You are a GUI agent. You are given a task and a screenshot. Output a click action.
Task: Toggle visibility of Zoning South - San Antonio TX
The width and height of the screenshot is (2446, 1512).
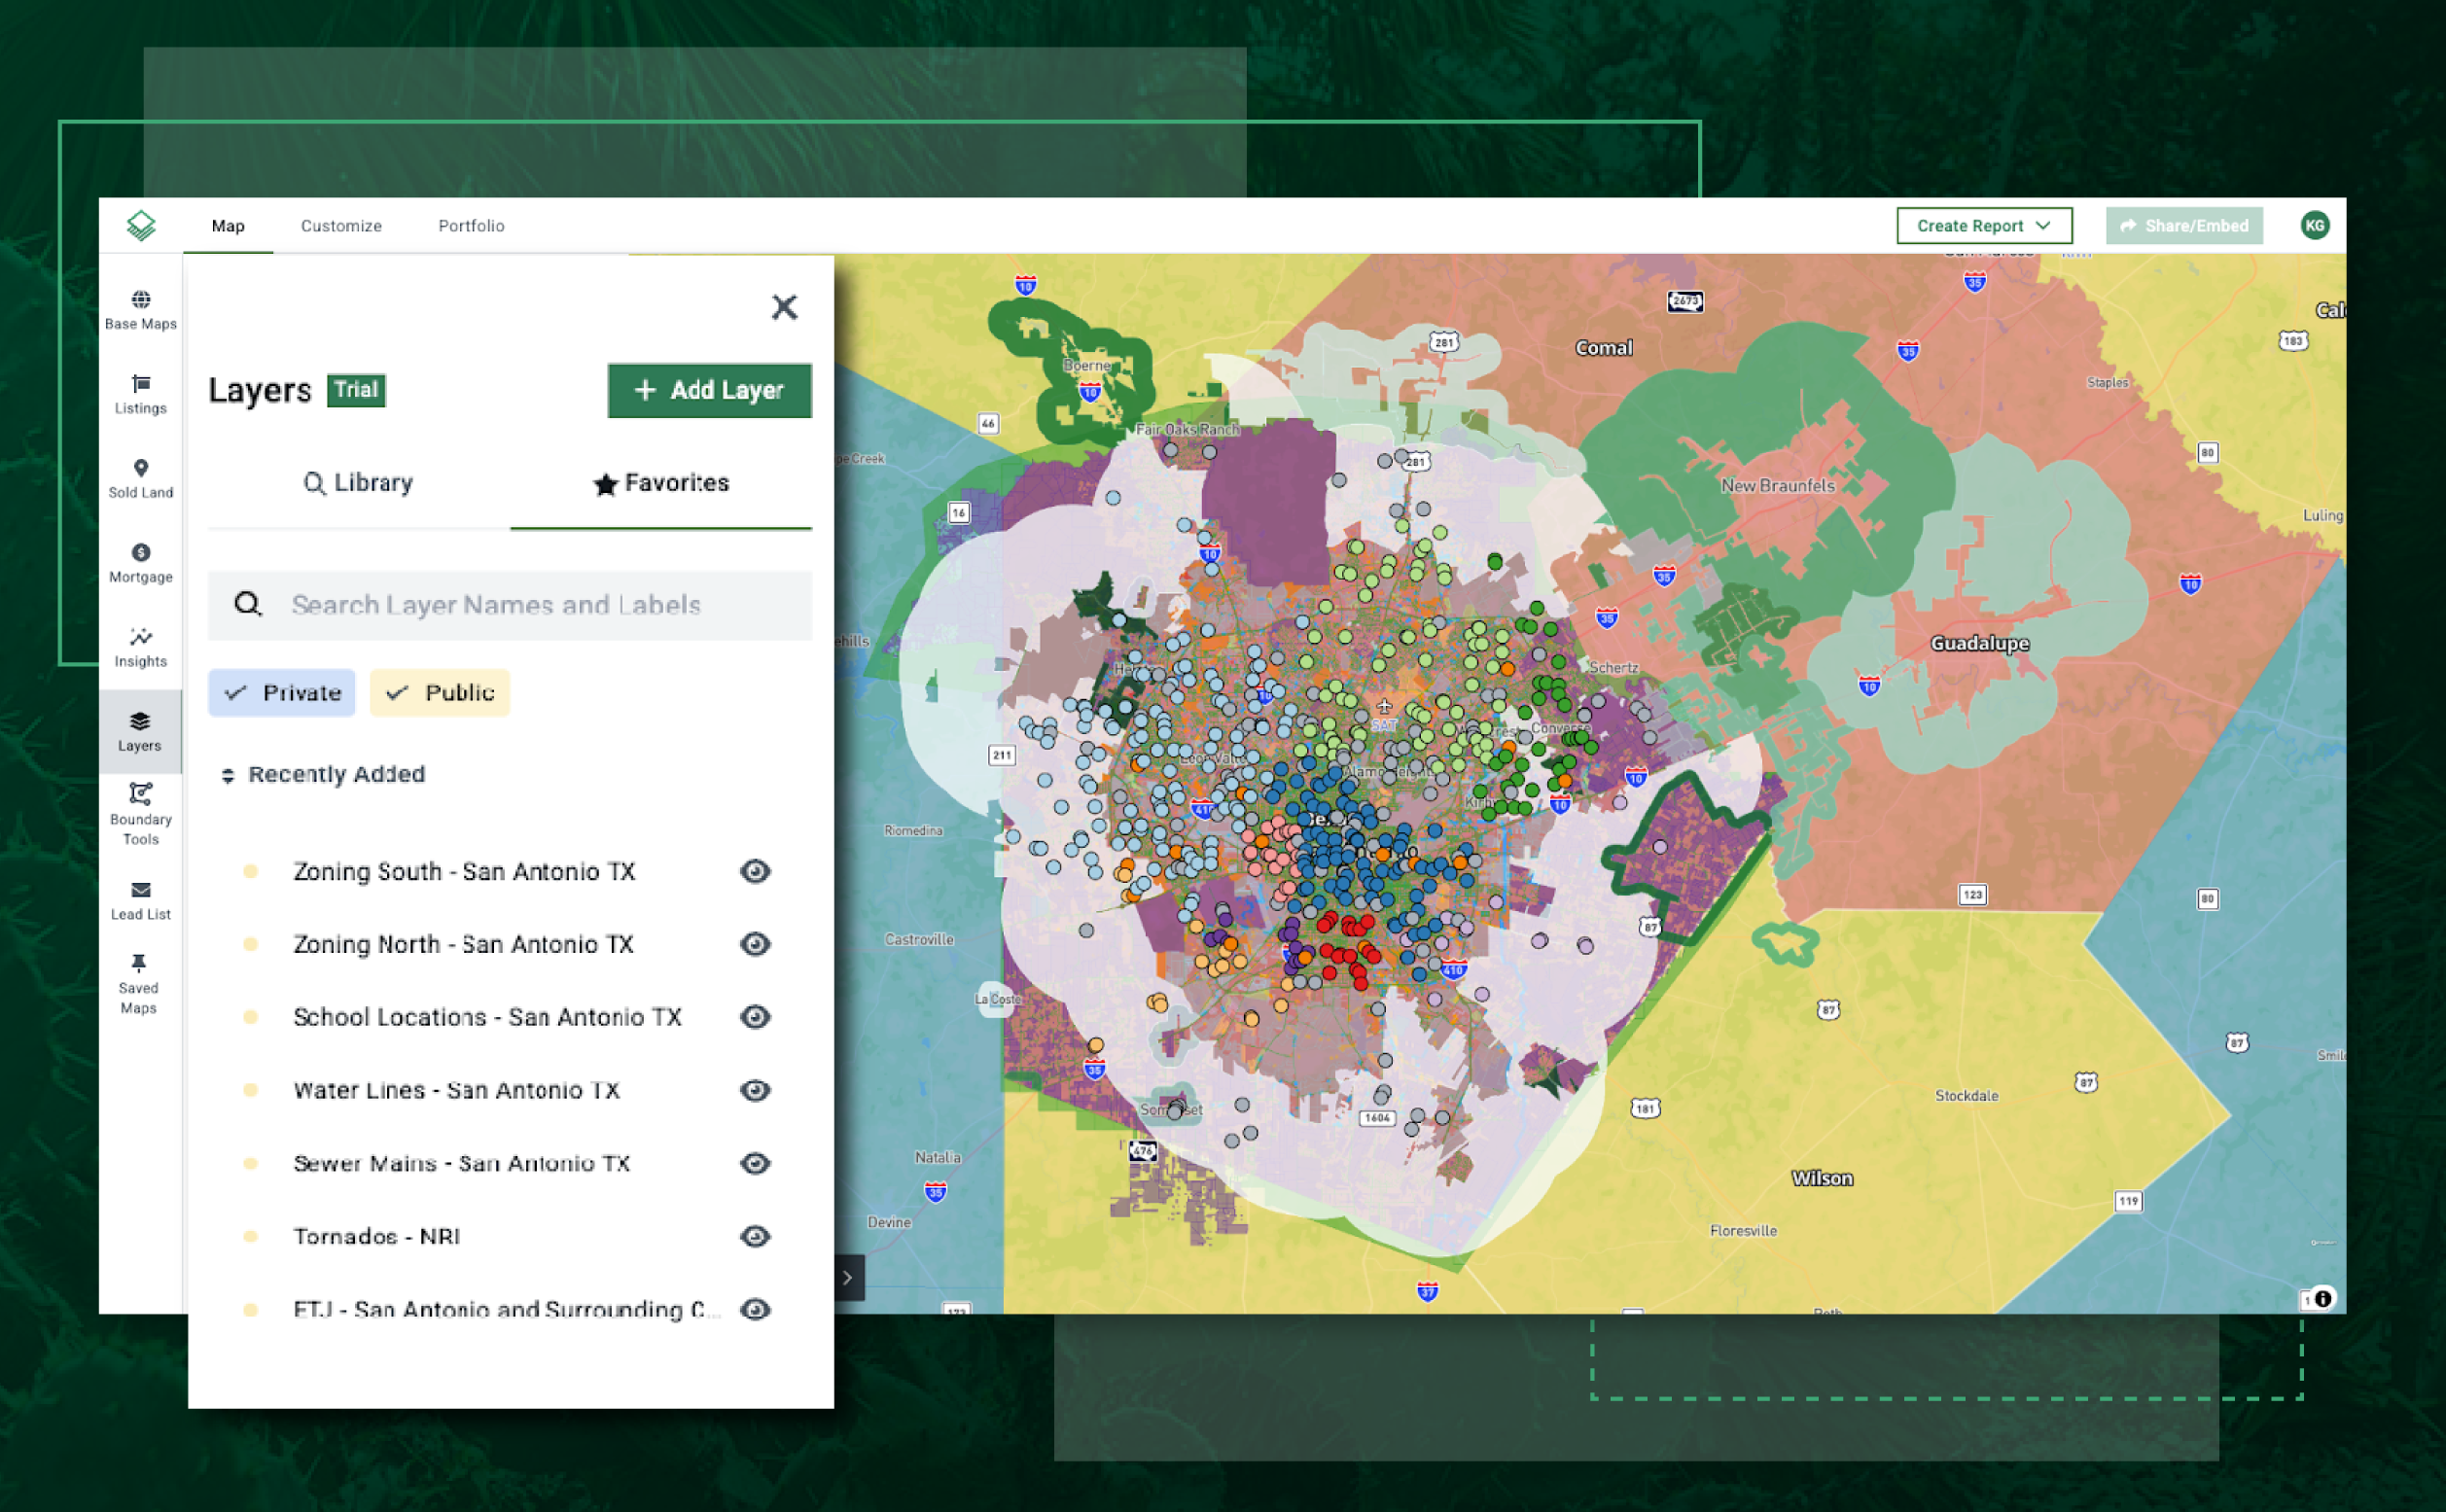[x=755, y=871]
